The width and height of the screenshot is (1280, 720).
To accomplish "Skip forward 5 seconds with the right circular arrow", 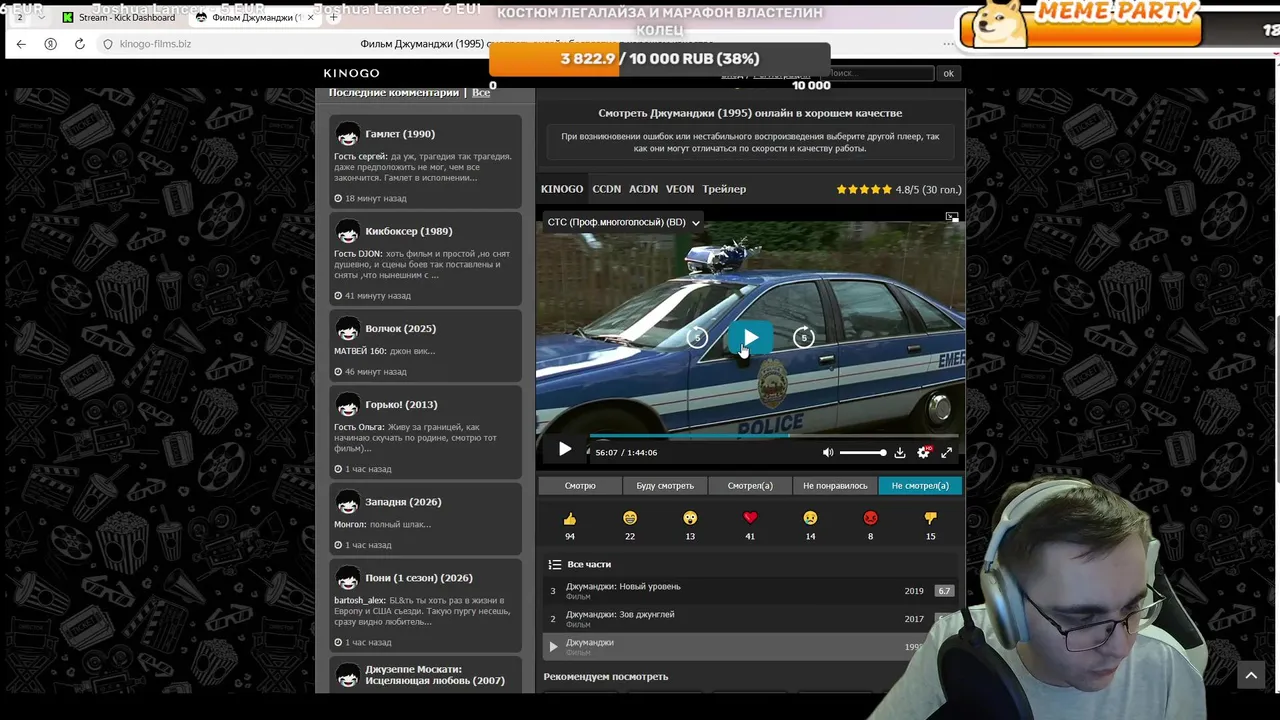I will point(803,338).
